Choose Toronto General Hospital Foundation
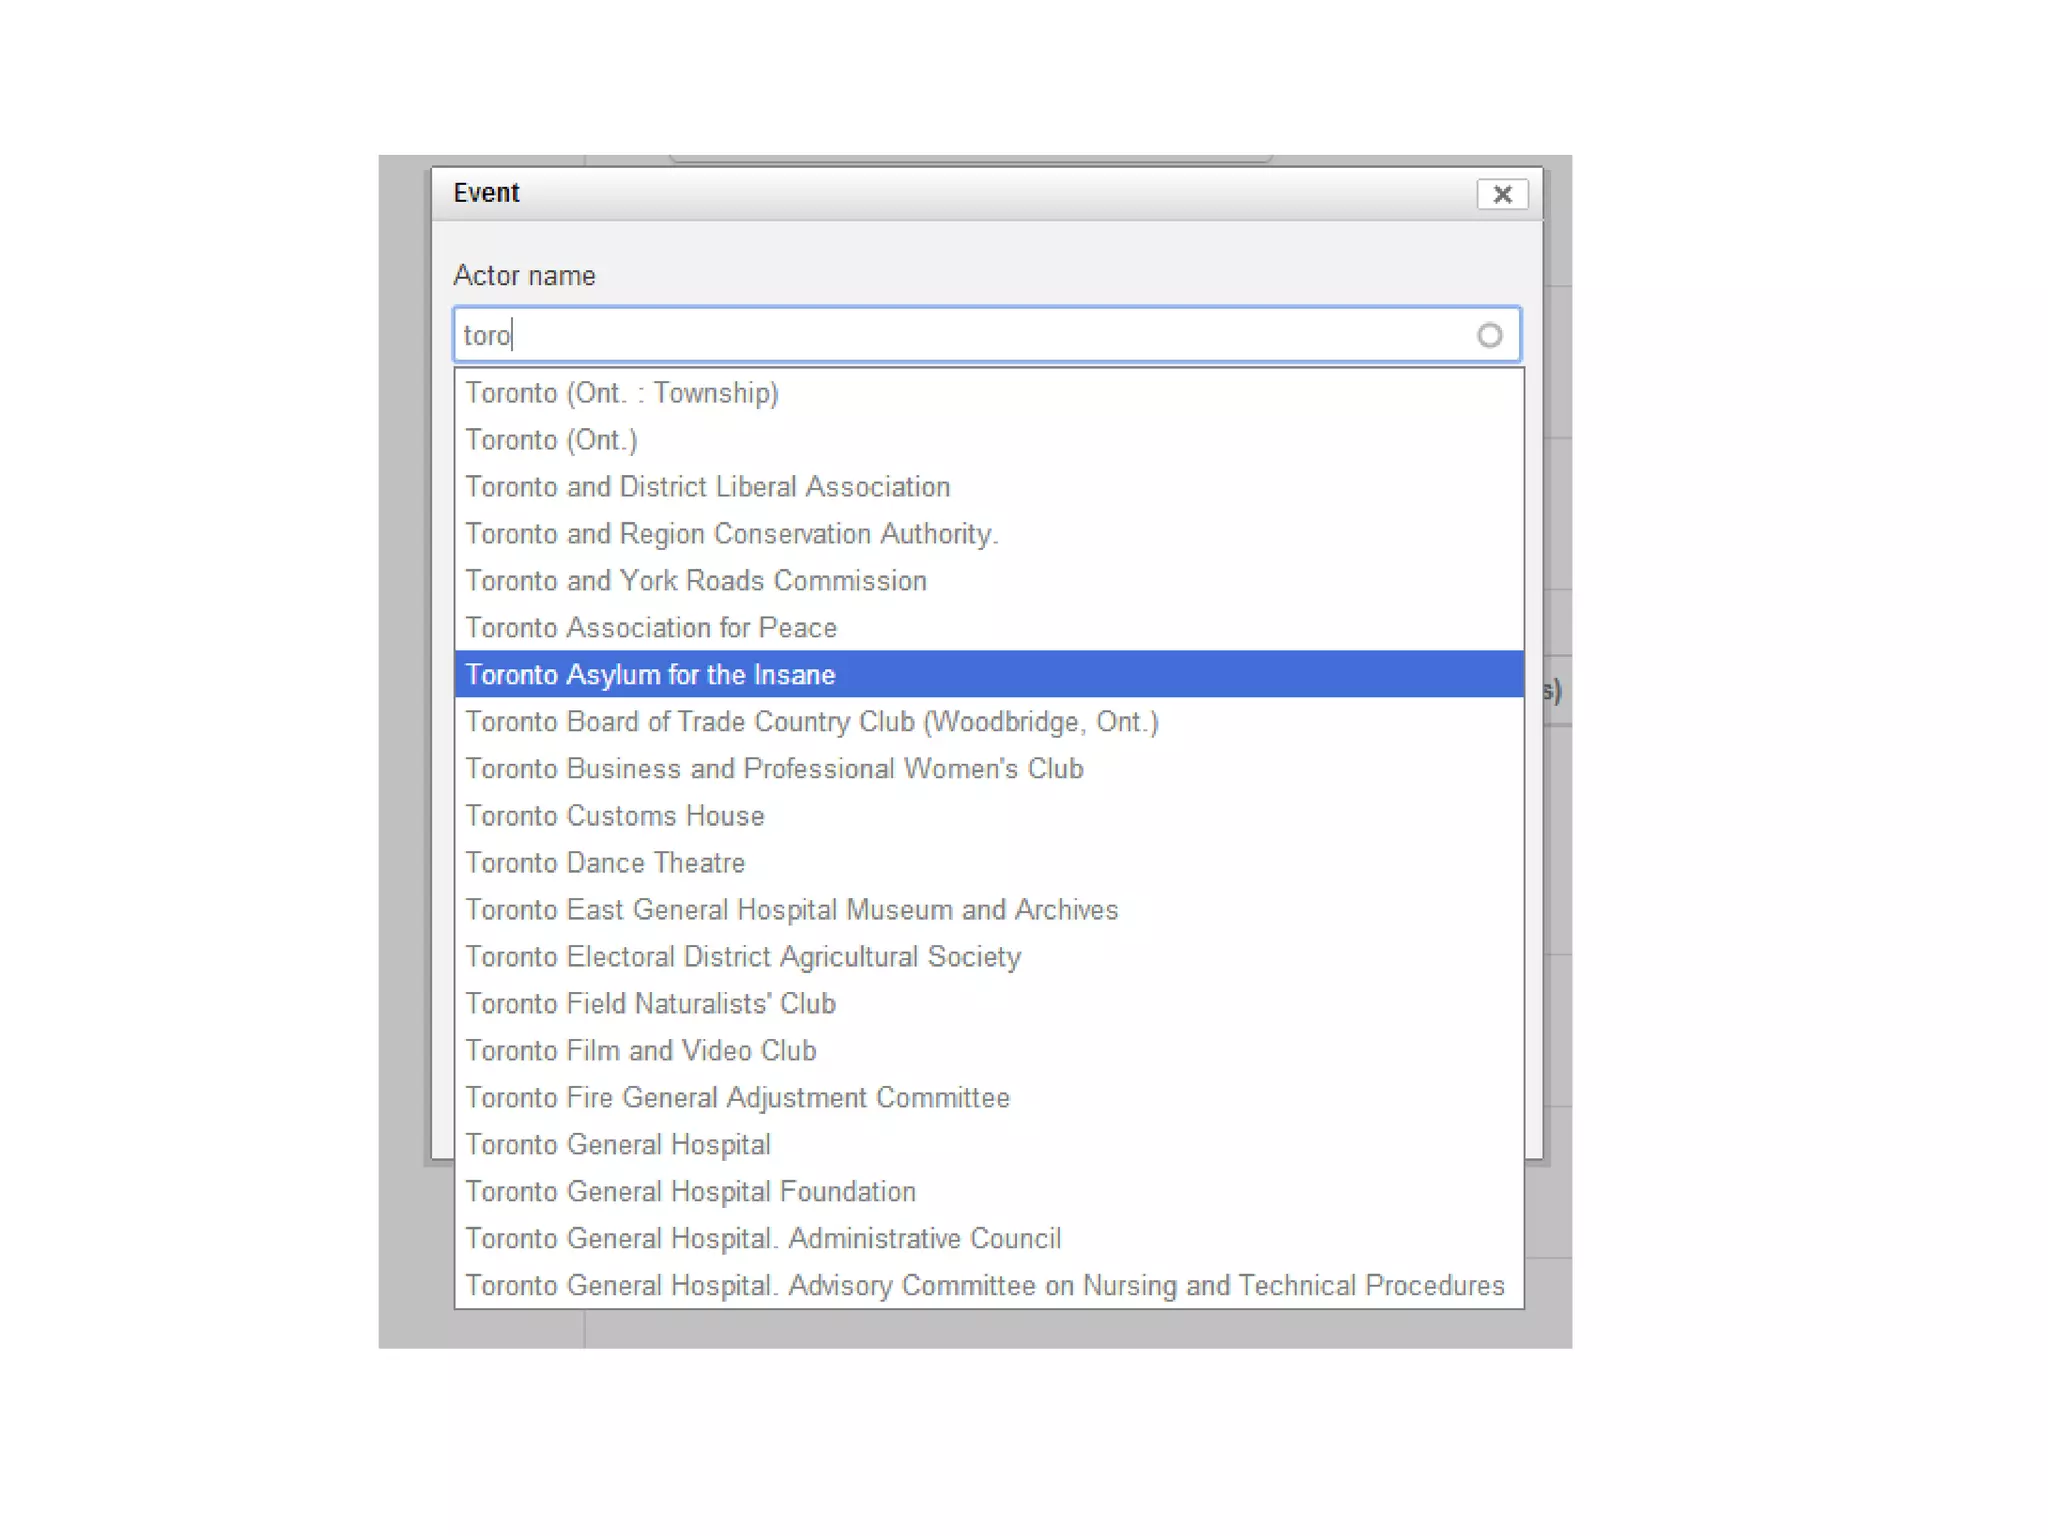Image resolution: width=2048 pixels, height=1536 pixels. [690, 1192]
